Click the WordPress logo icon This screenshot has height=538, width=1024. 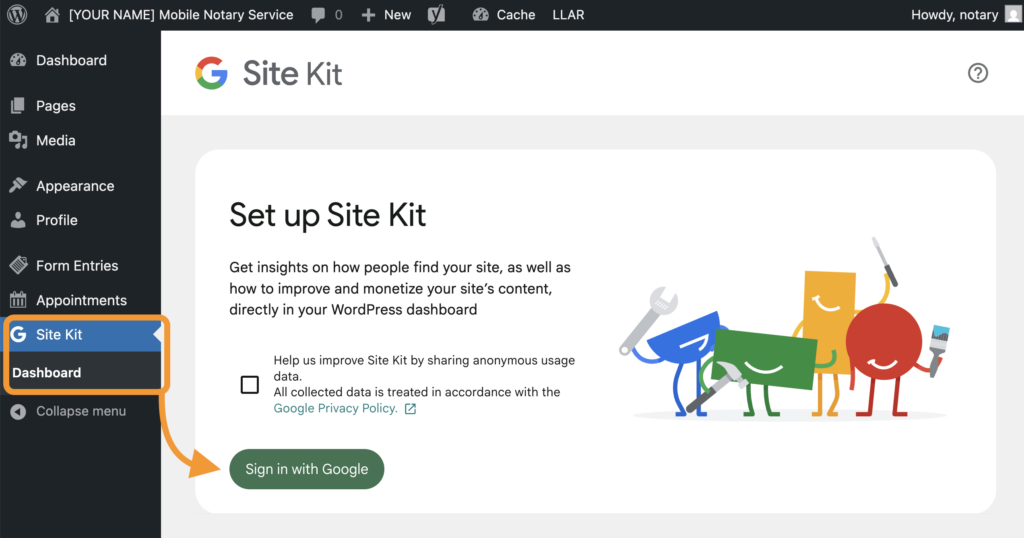click(x=17, y=14)
